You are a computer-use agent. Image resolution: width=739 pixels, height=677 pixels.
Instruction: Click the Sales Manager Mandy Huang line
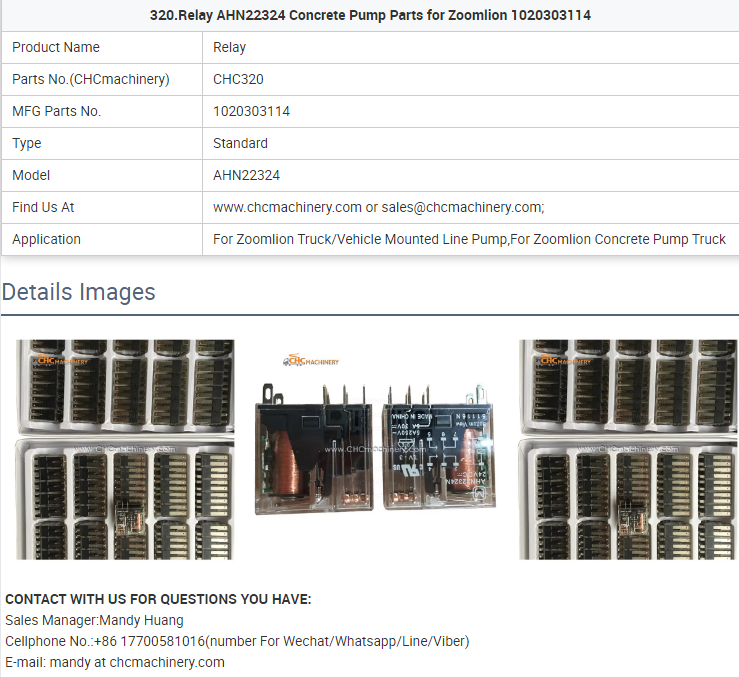(94, 620)
